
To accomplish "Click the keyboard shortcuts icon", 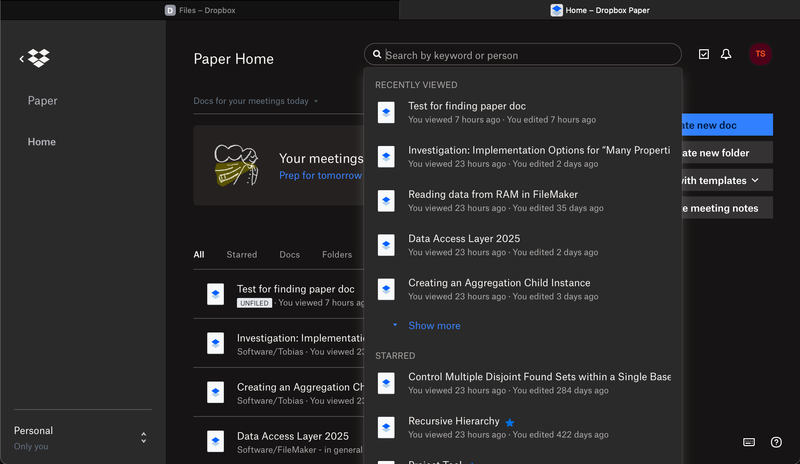I will point(749,441).
